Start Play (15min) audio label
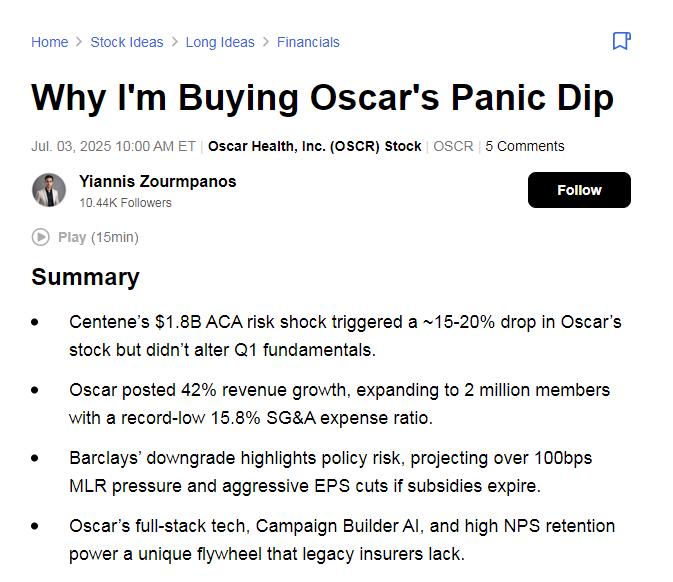 (x=98, y=237)
